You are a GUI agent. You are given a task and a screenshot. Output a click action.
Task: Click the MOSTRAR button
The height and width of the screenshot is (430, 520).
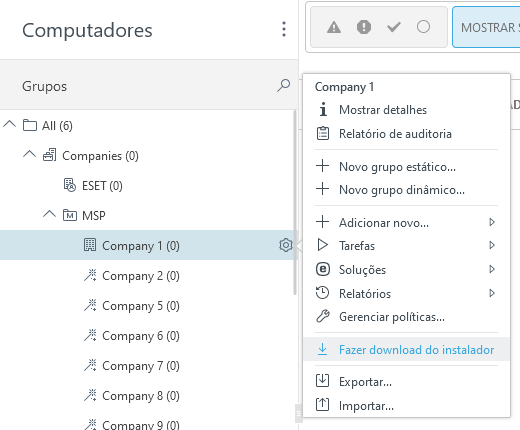pyautogui.click(x=486, y=27)
